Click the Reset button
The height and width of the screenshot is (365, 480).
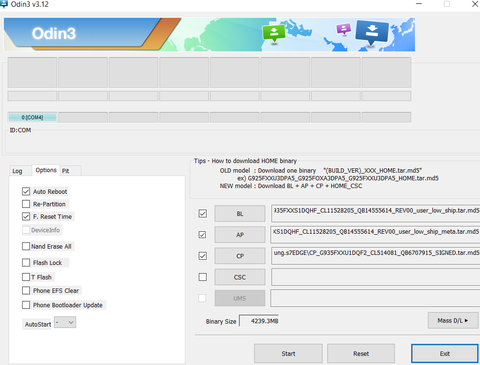pyautogui.click(x=361, y=354)
